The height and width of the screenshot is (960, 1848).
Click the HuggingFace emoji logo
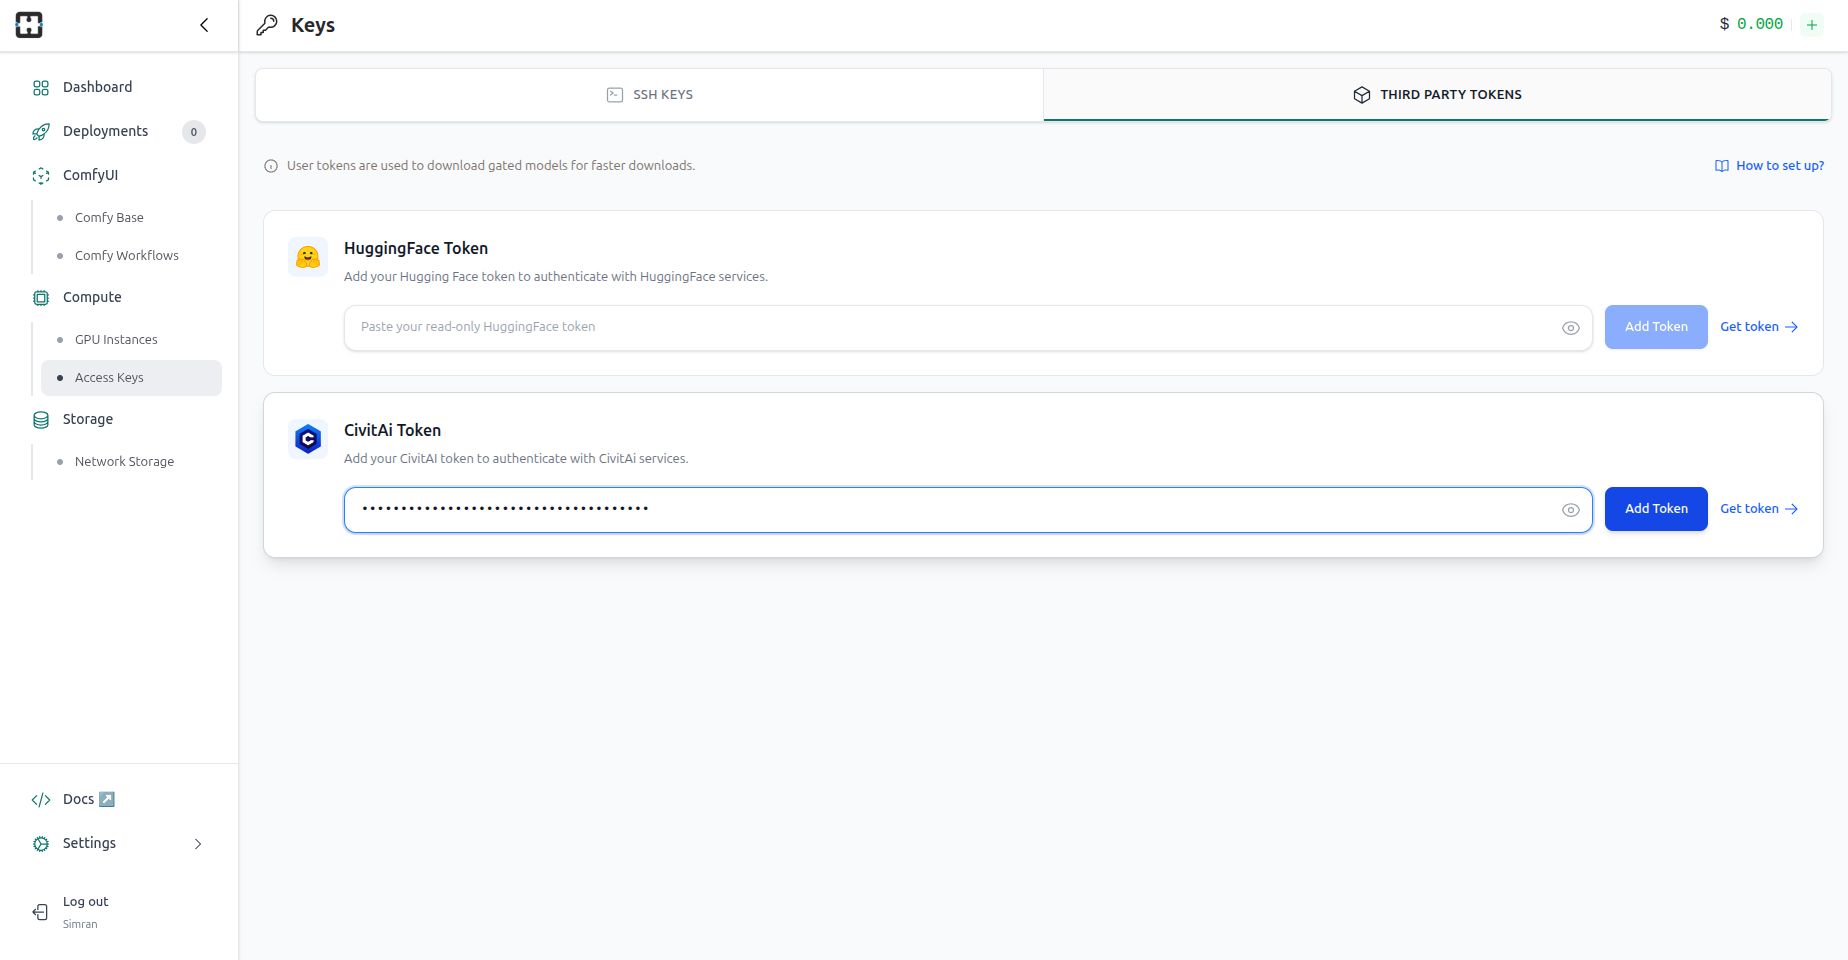pyautogui.click(x=308, y=257)
